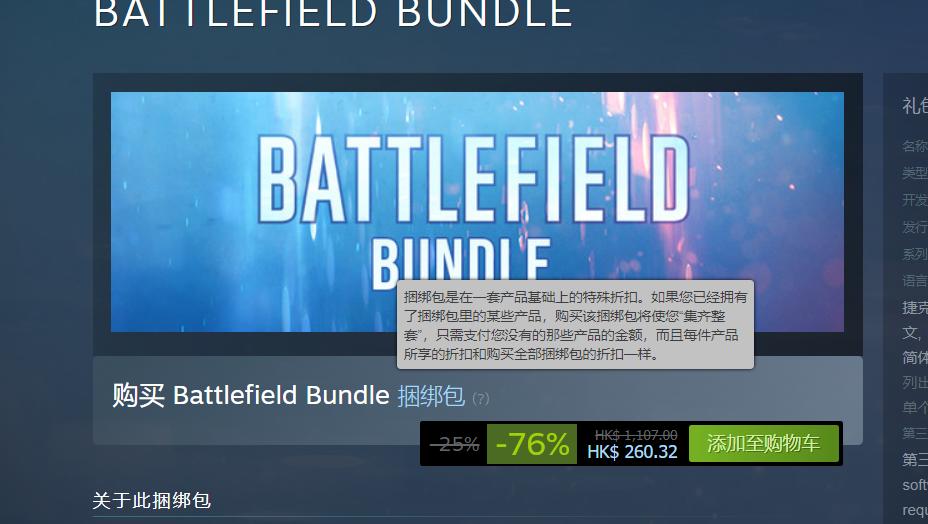Click the question mark help icon beside 捆绑包
This screenshot has height=524, width=928.
coord(481,398)
